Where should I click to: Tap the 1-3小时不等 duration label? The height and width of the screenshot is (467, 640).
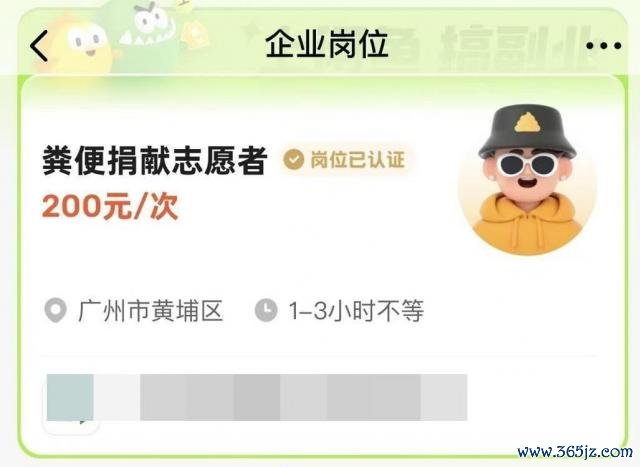pyautogui.click(x=356, y=311)
